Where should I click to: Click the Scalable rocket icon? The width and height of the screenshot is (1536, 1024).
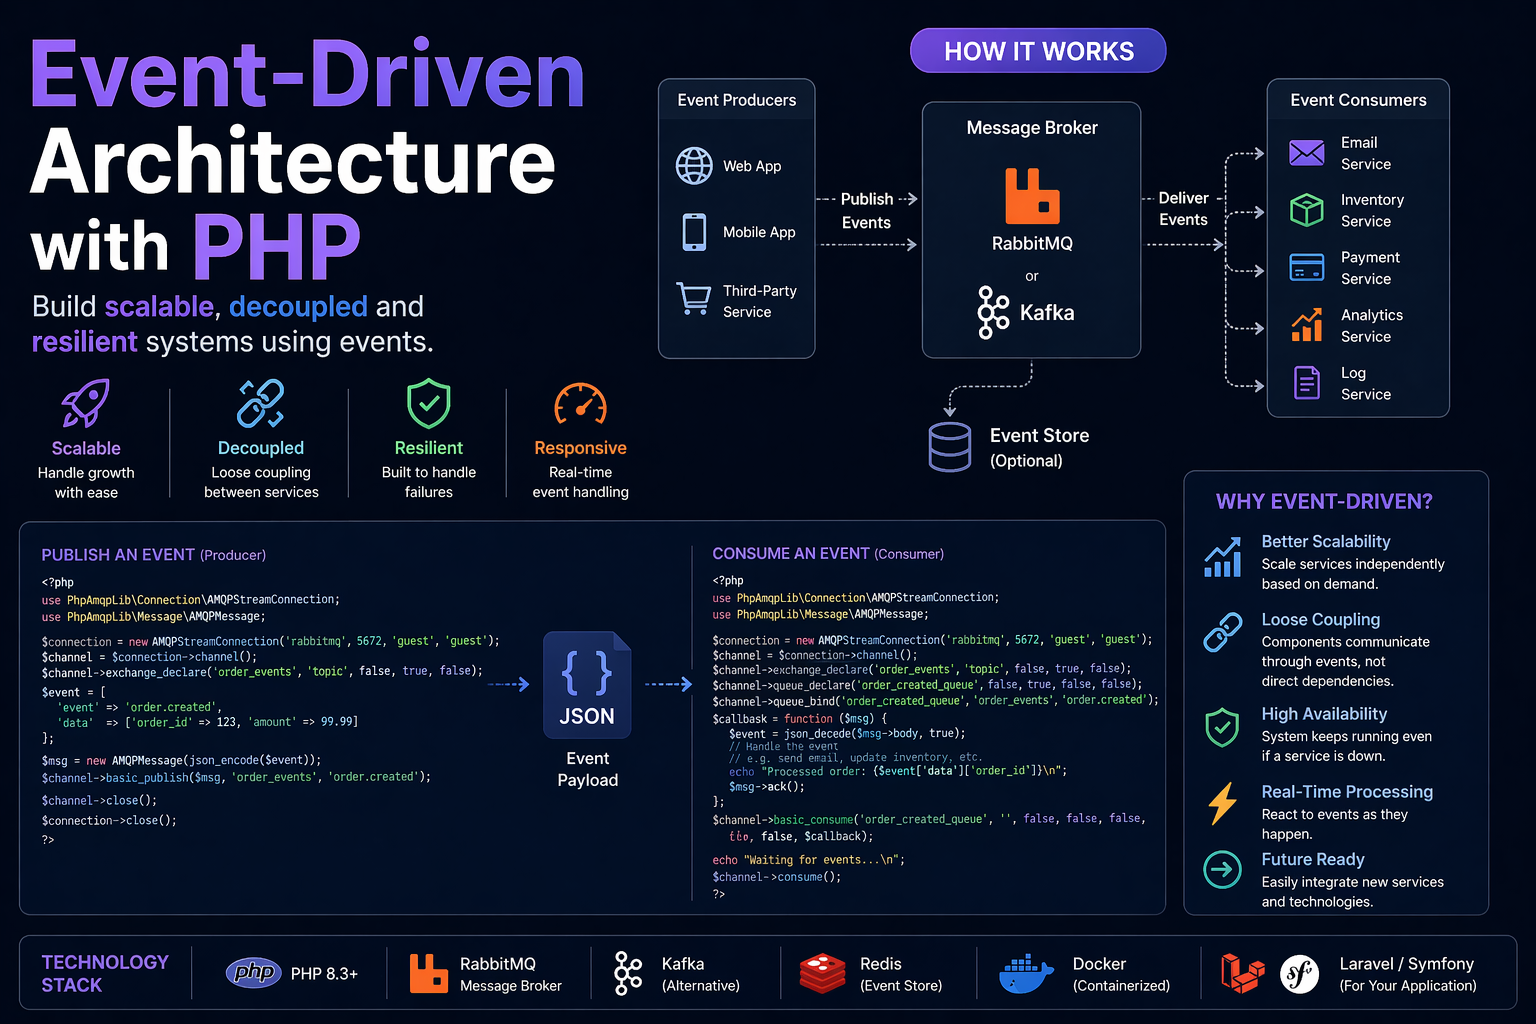point(86,403)
